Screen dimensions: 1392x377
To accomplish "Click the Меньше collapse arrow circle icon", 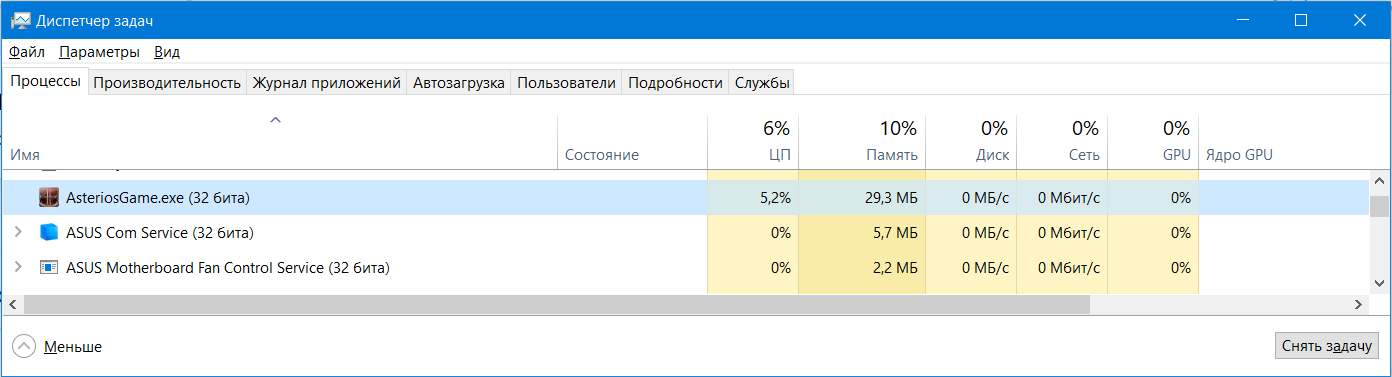I will click(x=24, y=346).
